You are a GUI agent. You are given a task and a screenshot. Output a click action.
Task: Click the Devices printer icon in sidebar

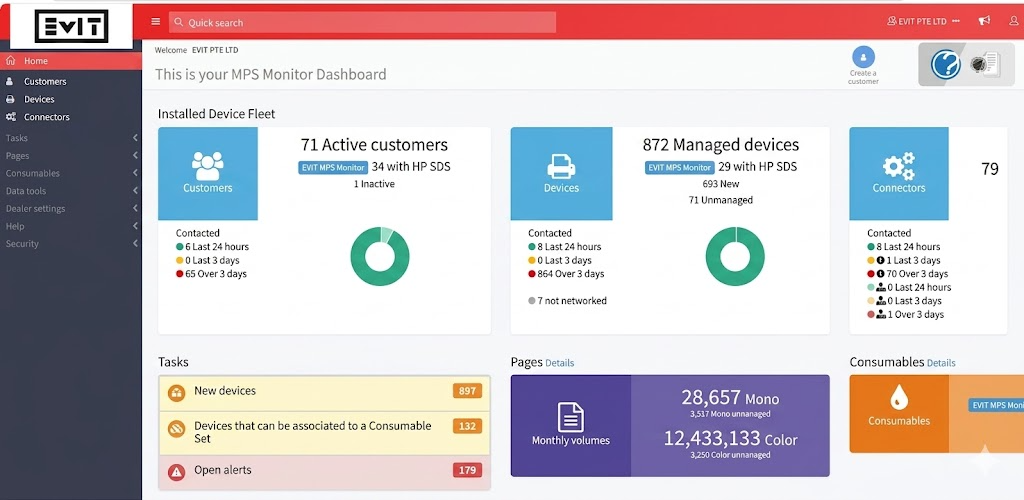[10, 99]
